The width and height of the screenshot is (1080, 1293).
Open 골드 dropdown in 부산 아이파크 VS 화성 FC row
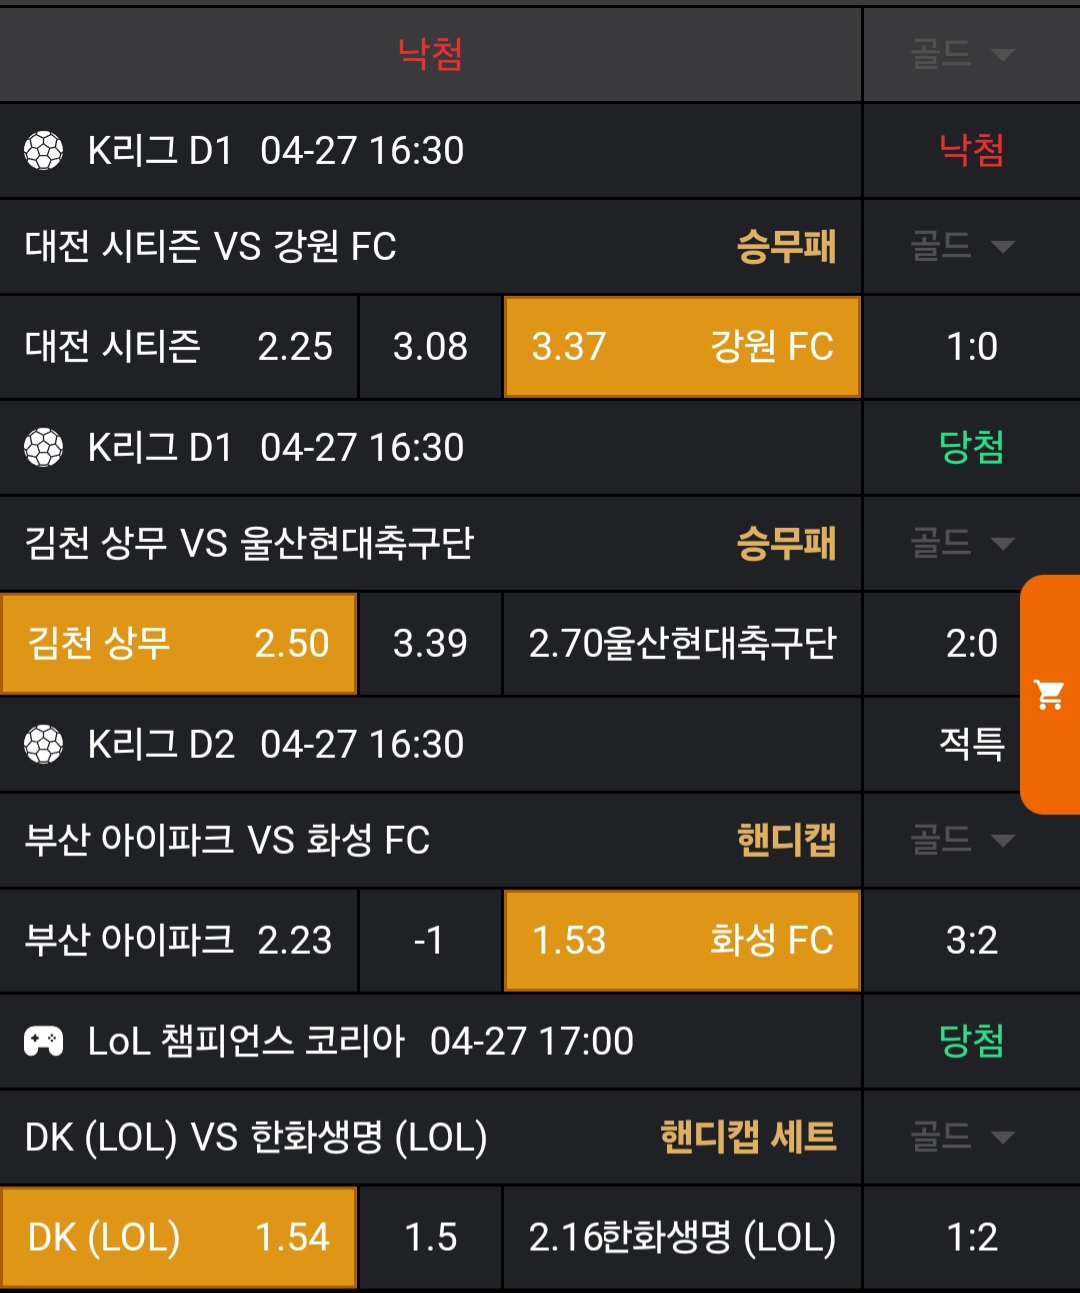click(962, 840)
